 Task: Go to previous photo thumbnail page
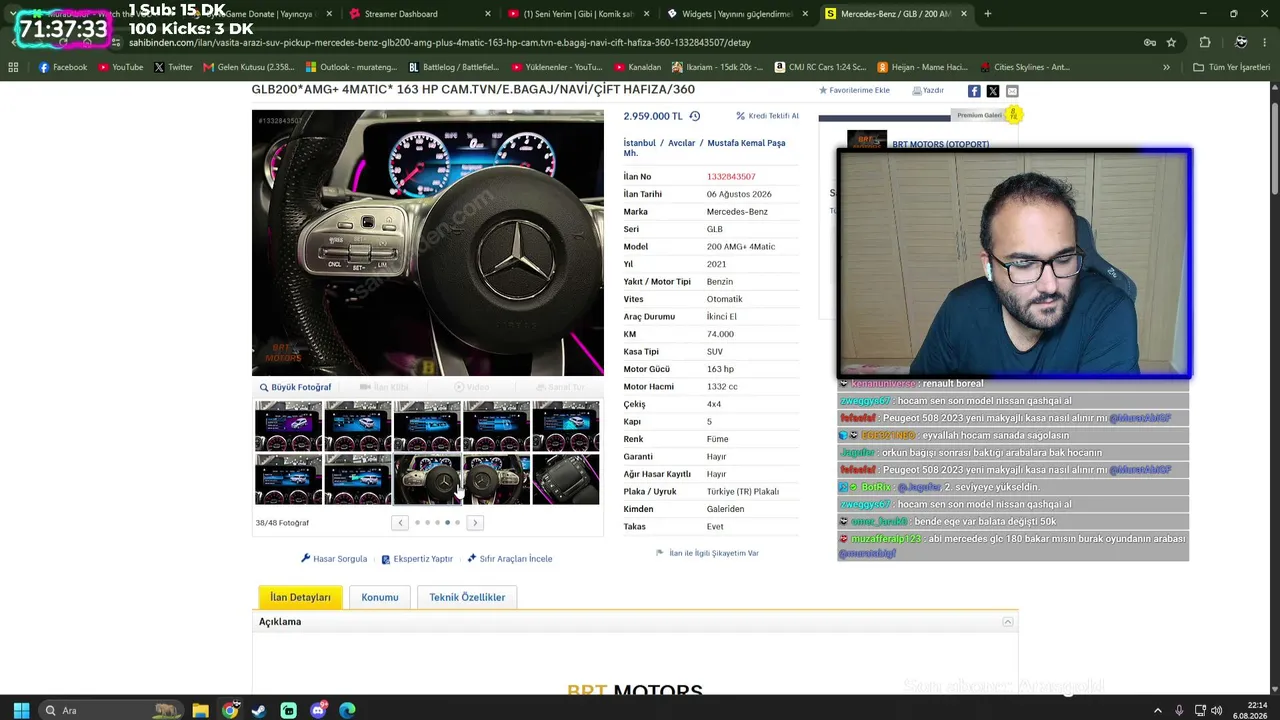point(400,523)
